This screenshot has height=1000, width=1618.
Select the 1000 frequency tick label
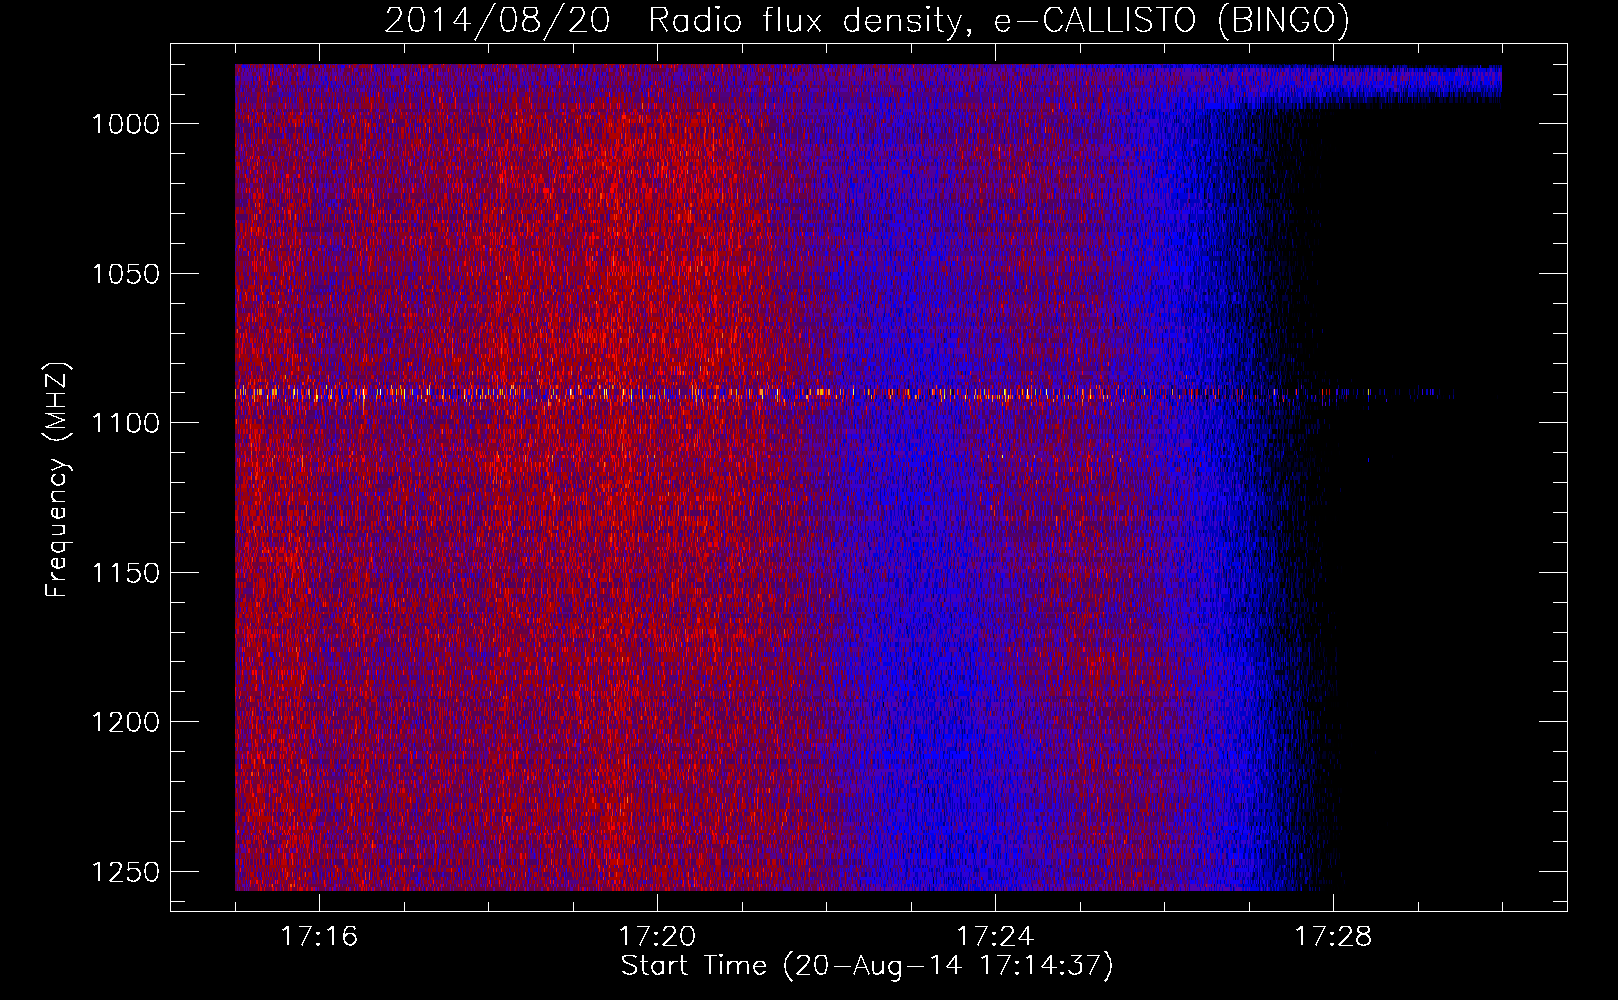(x=126, y=124)
